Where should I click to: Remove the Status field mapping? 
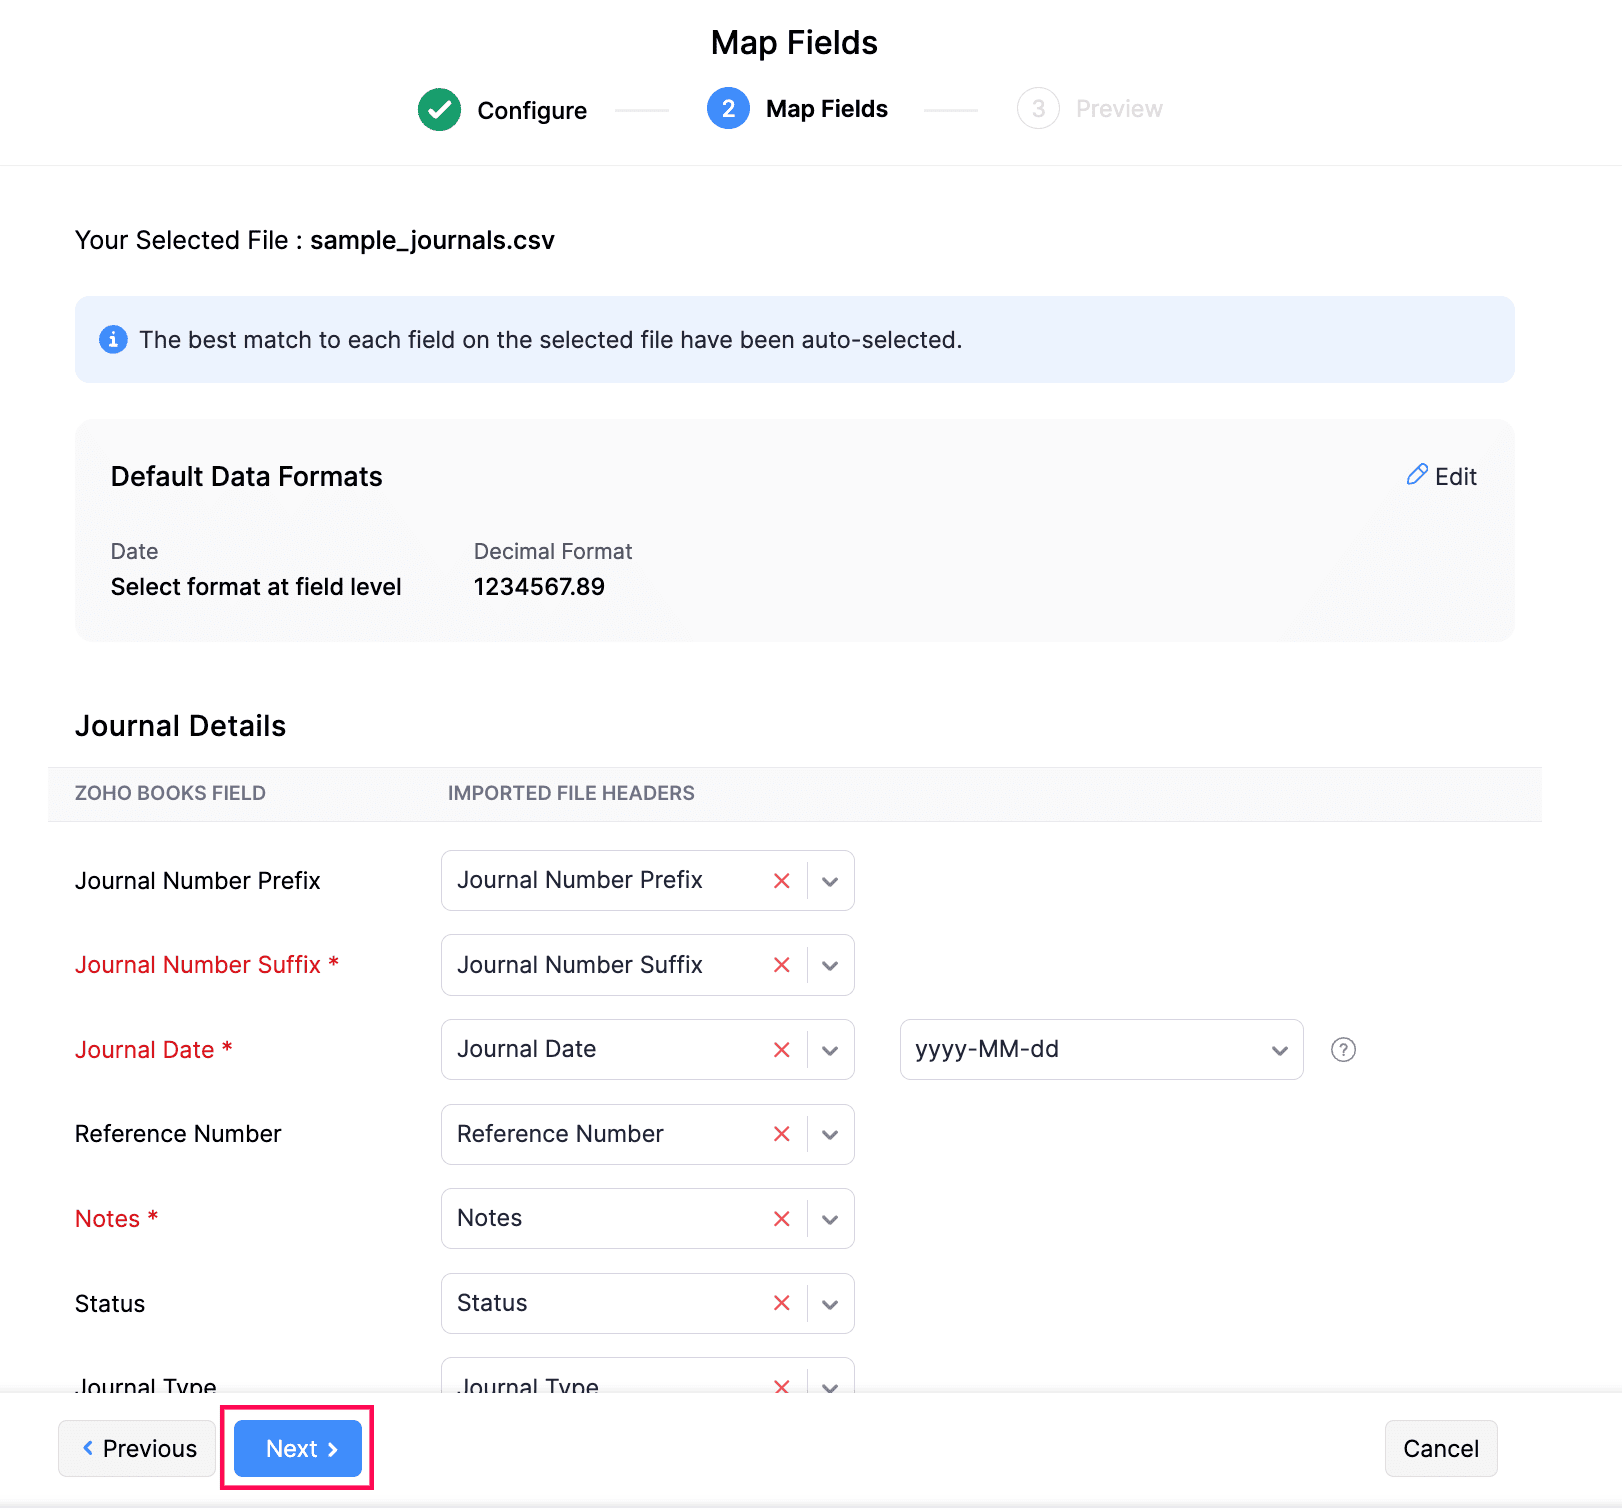(782, 1303)
